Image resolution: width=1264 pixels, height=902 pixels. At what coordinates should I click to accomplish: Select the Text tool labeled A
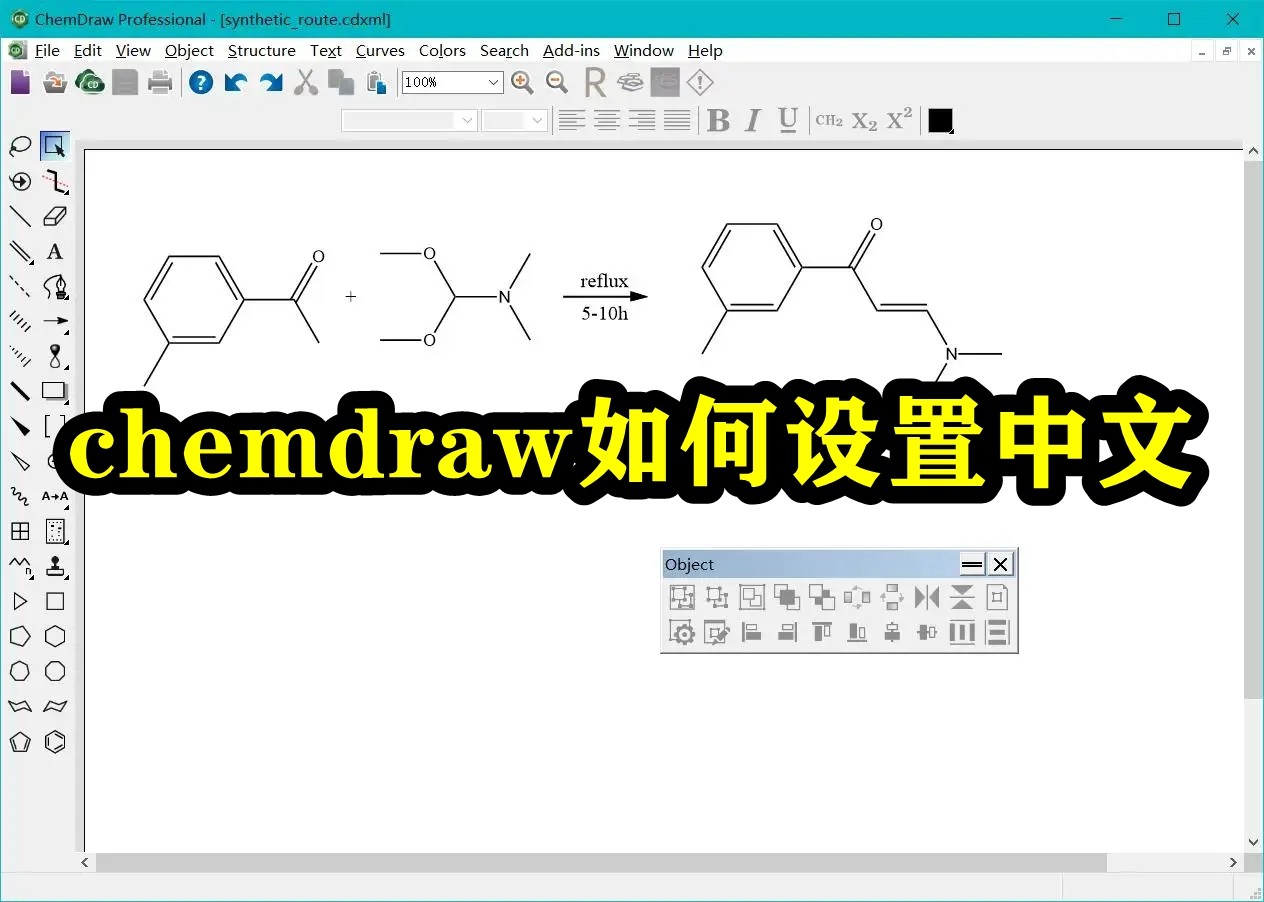pos(55,251)
